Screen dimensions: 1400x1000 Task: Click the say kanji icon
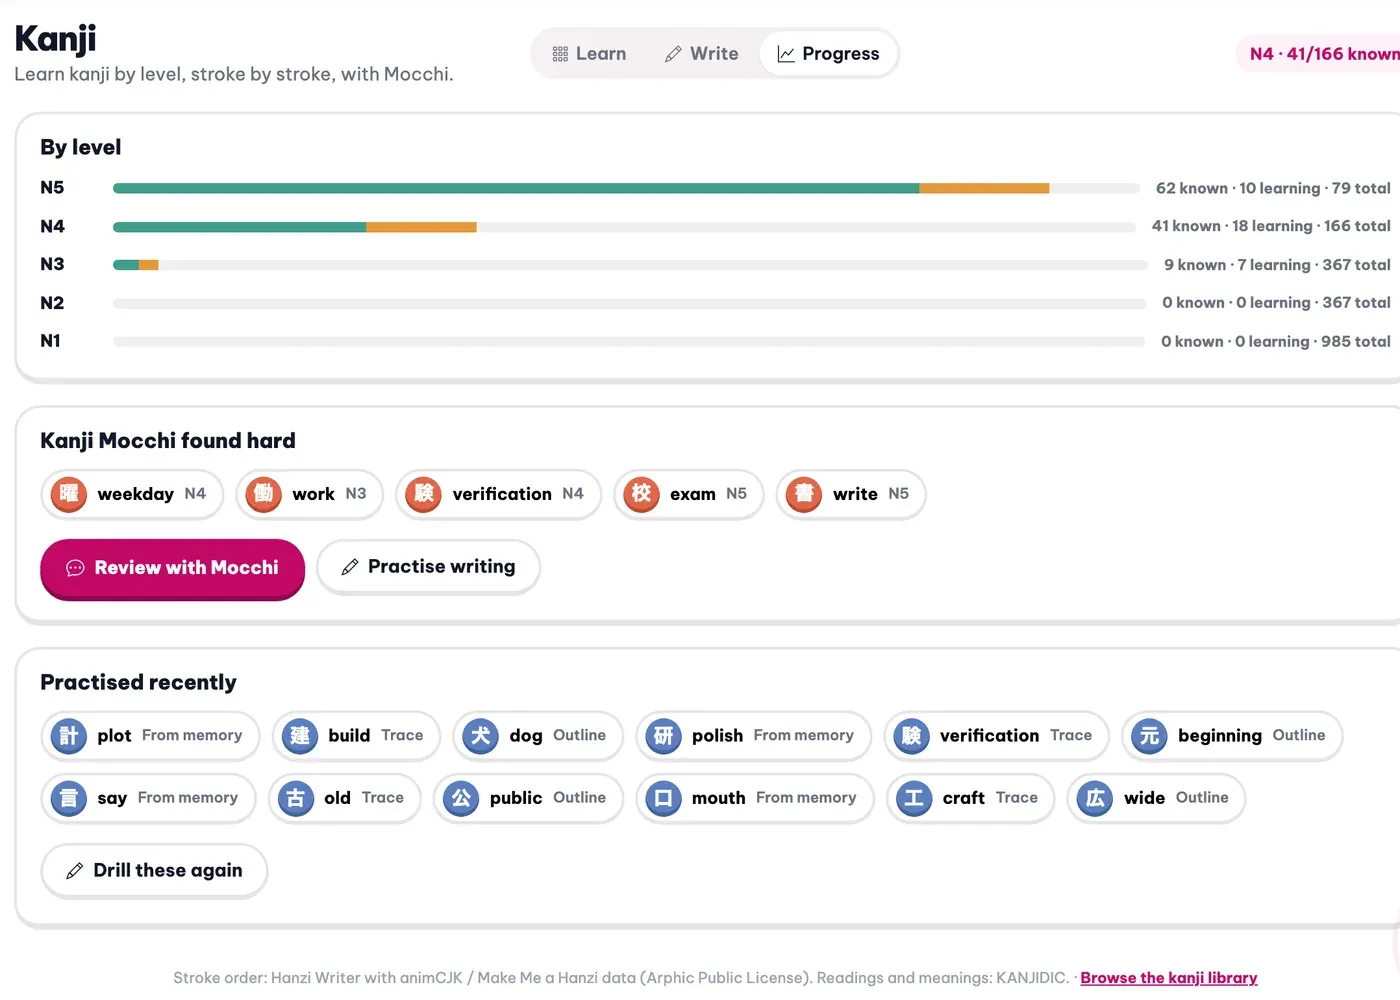[69, 798]
